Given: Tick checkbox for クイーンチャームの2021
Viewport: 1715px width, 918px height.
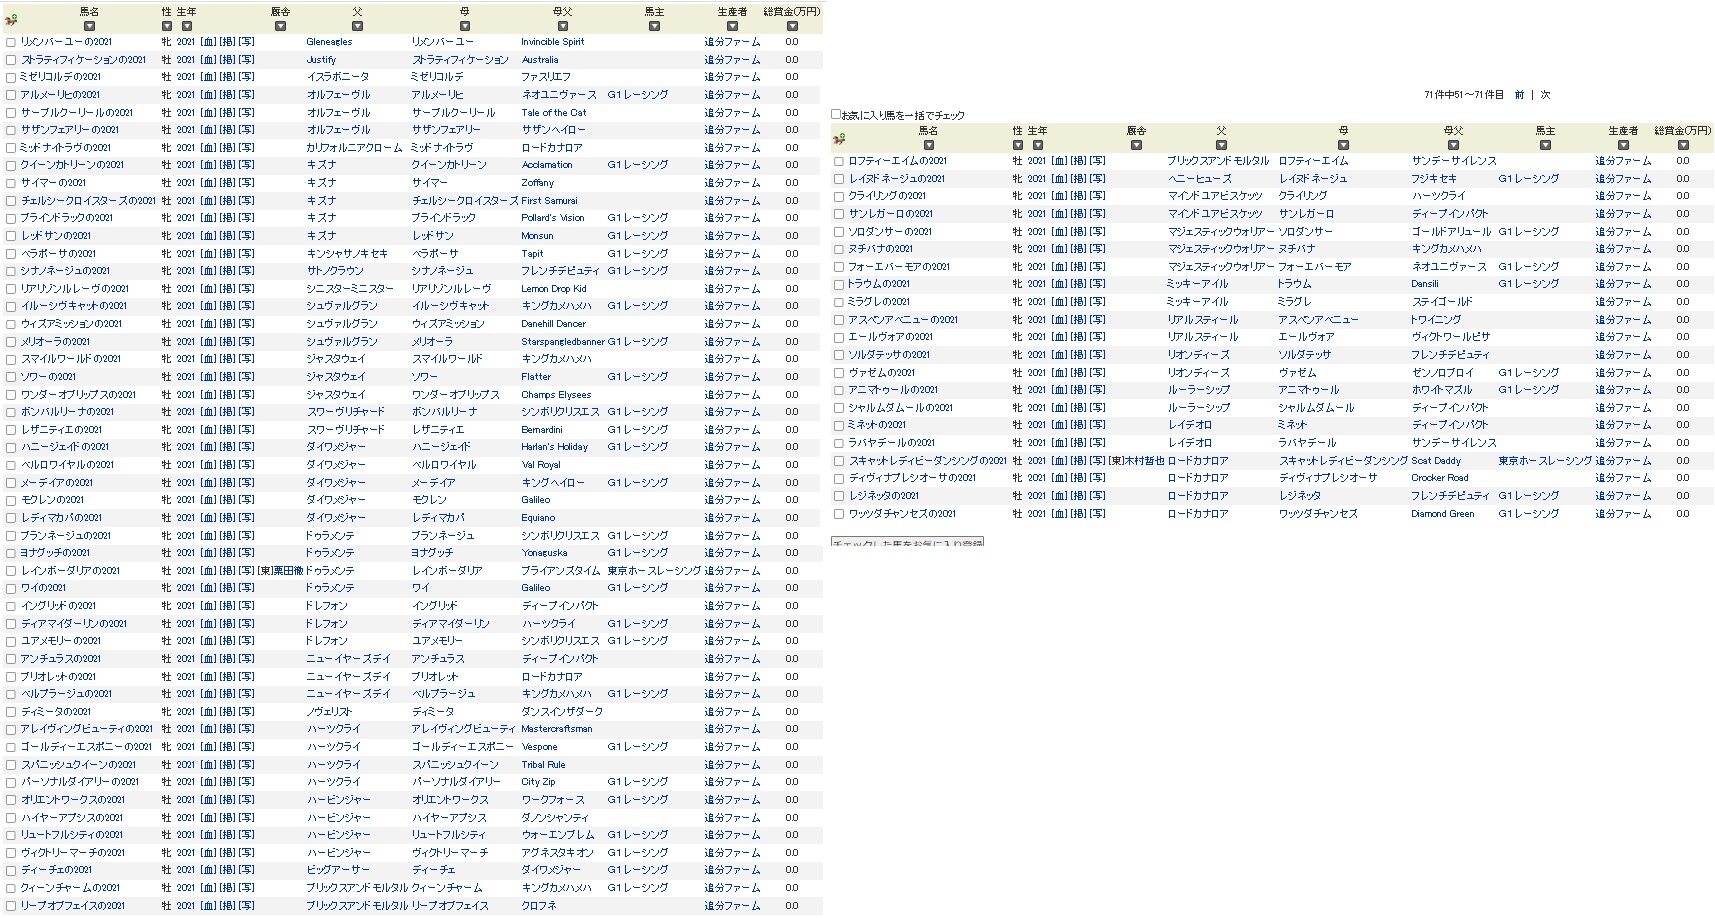Looking at the screenshot, I should click(x=11, y=889).
